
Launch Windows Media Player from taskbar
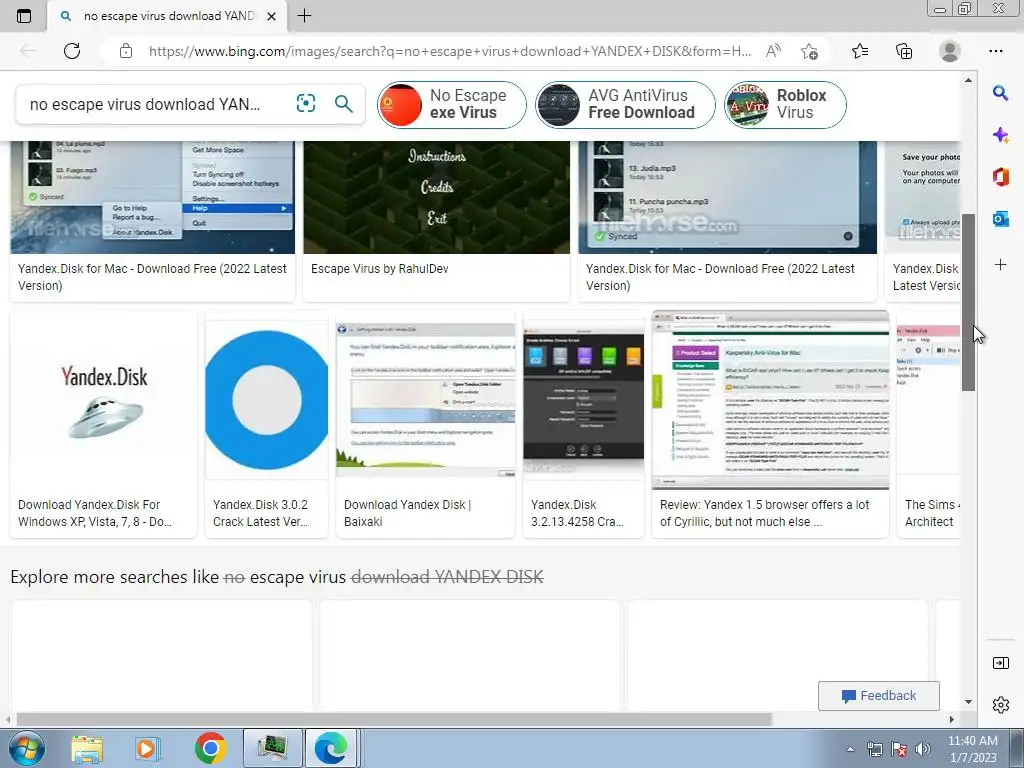[x=148, y=748]
